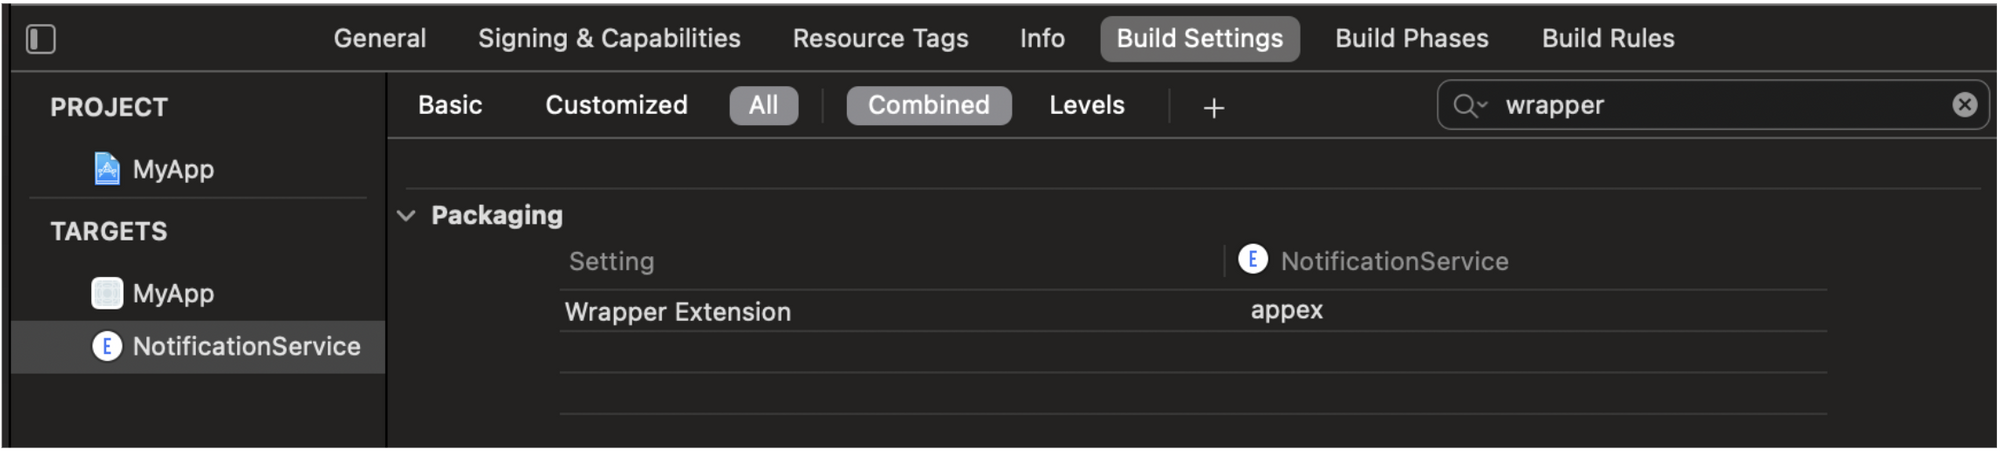2000x454 pixels.
Task: Click the NotificationService extension icon in sidebar
Action: point(107,346)
